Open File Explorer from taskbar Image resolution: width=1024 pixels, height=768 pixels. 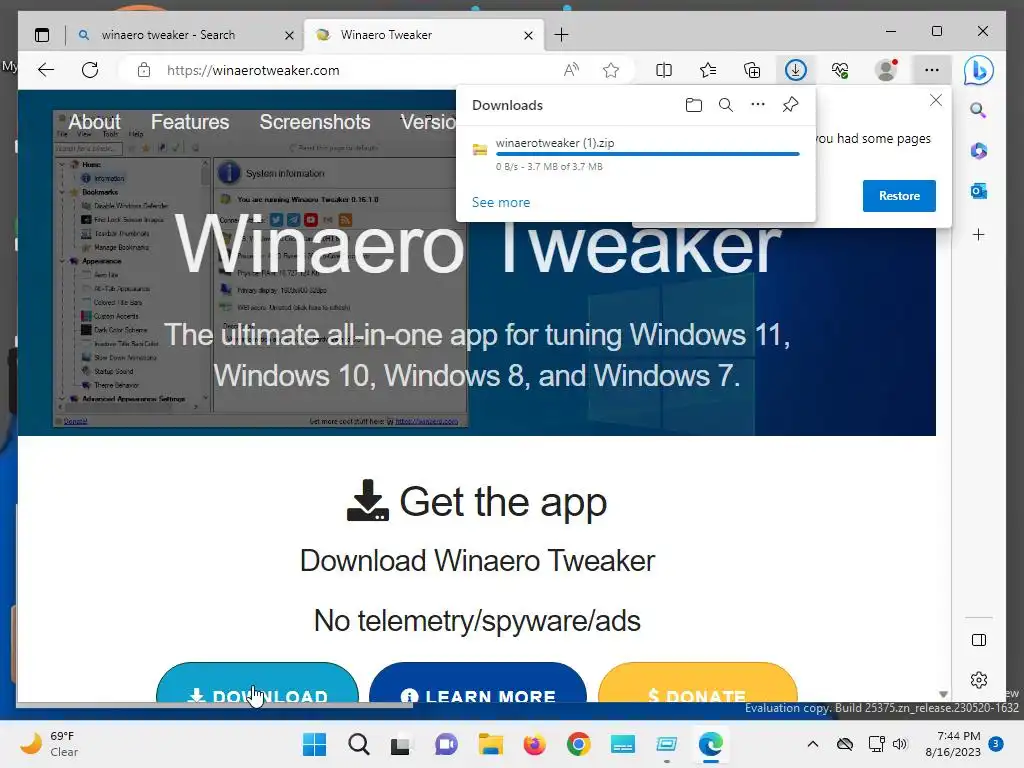490,744
